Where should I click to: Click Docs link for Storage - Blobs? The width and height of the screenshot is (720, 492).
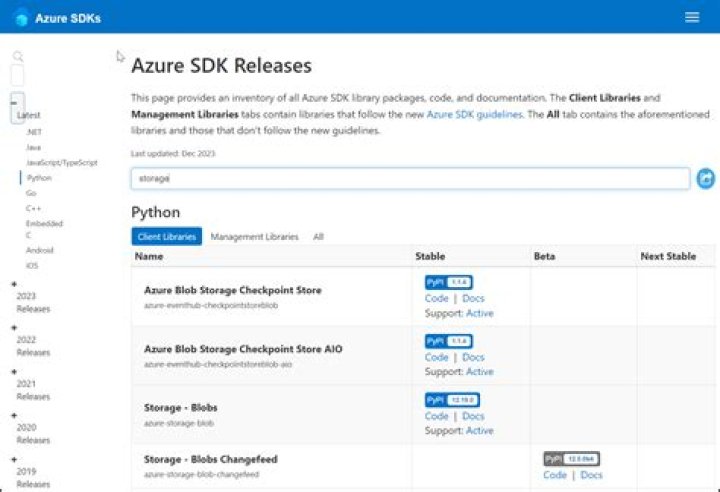tap(473, 416)
